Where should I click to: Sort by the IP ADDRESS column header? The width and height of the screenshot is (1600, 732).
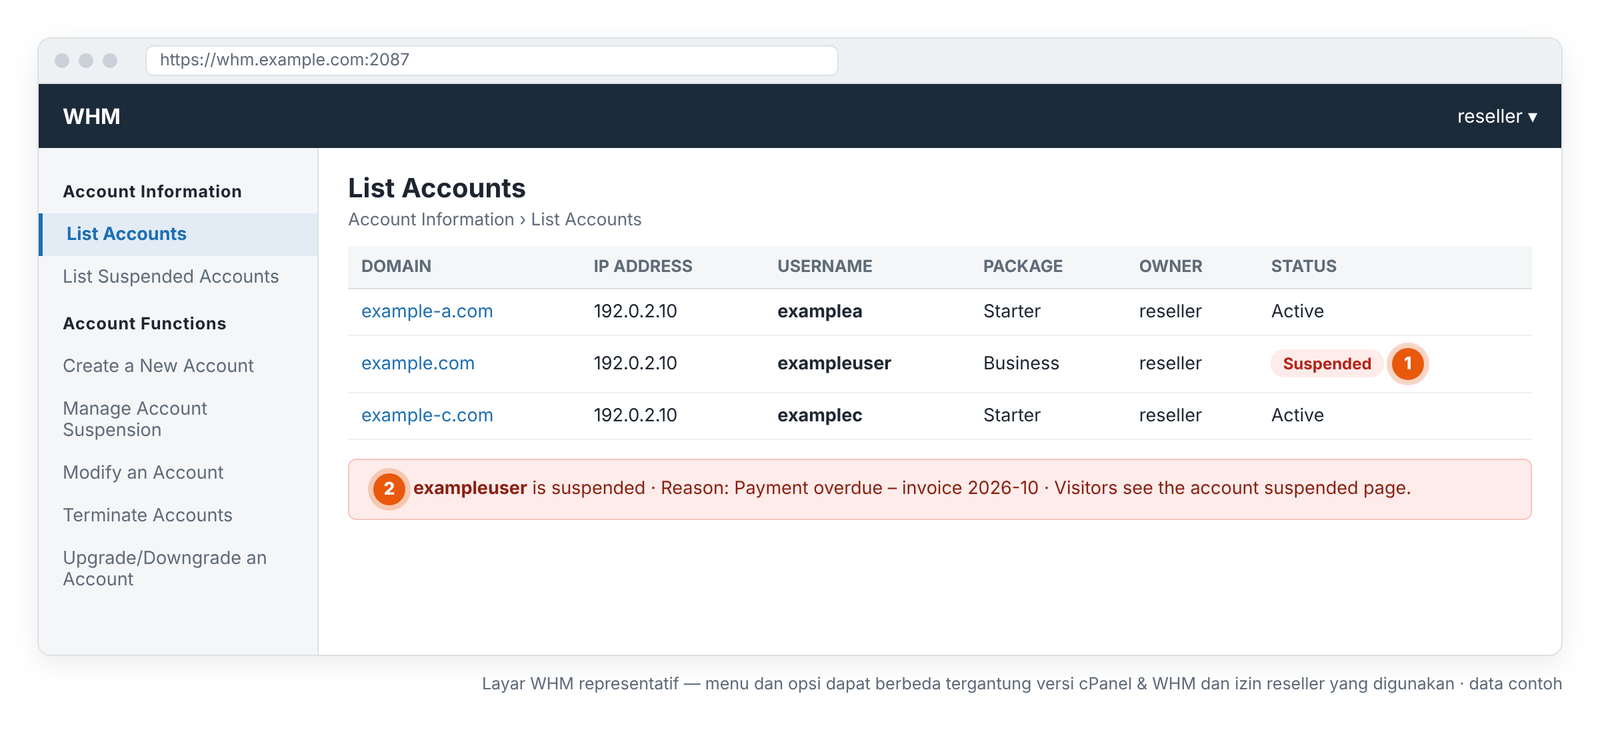click(643, 266)
